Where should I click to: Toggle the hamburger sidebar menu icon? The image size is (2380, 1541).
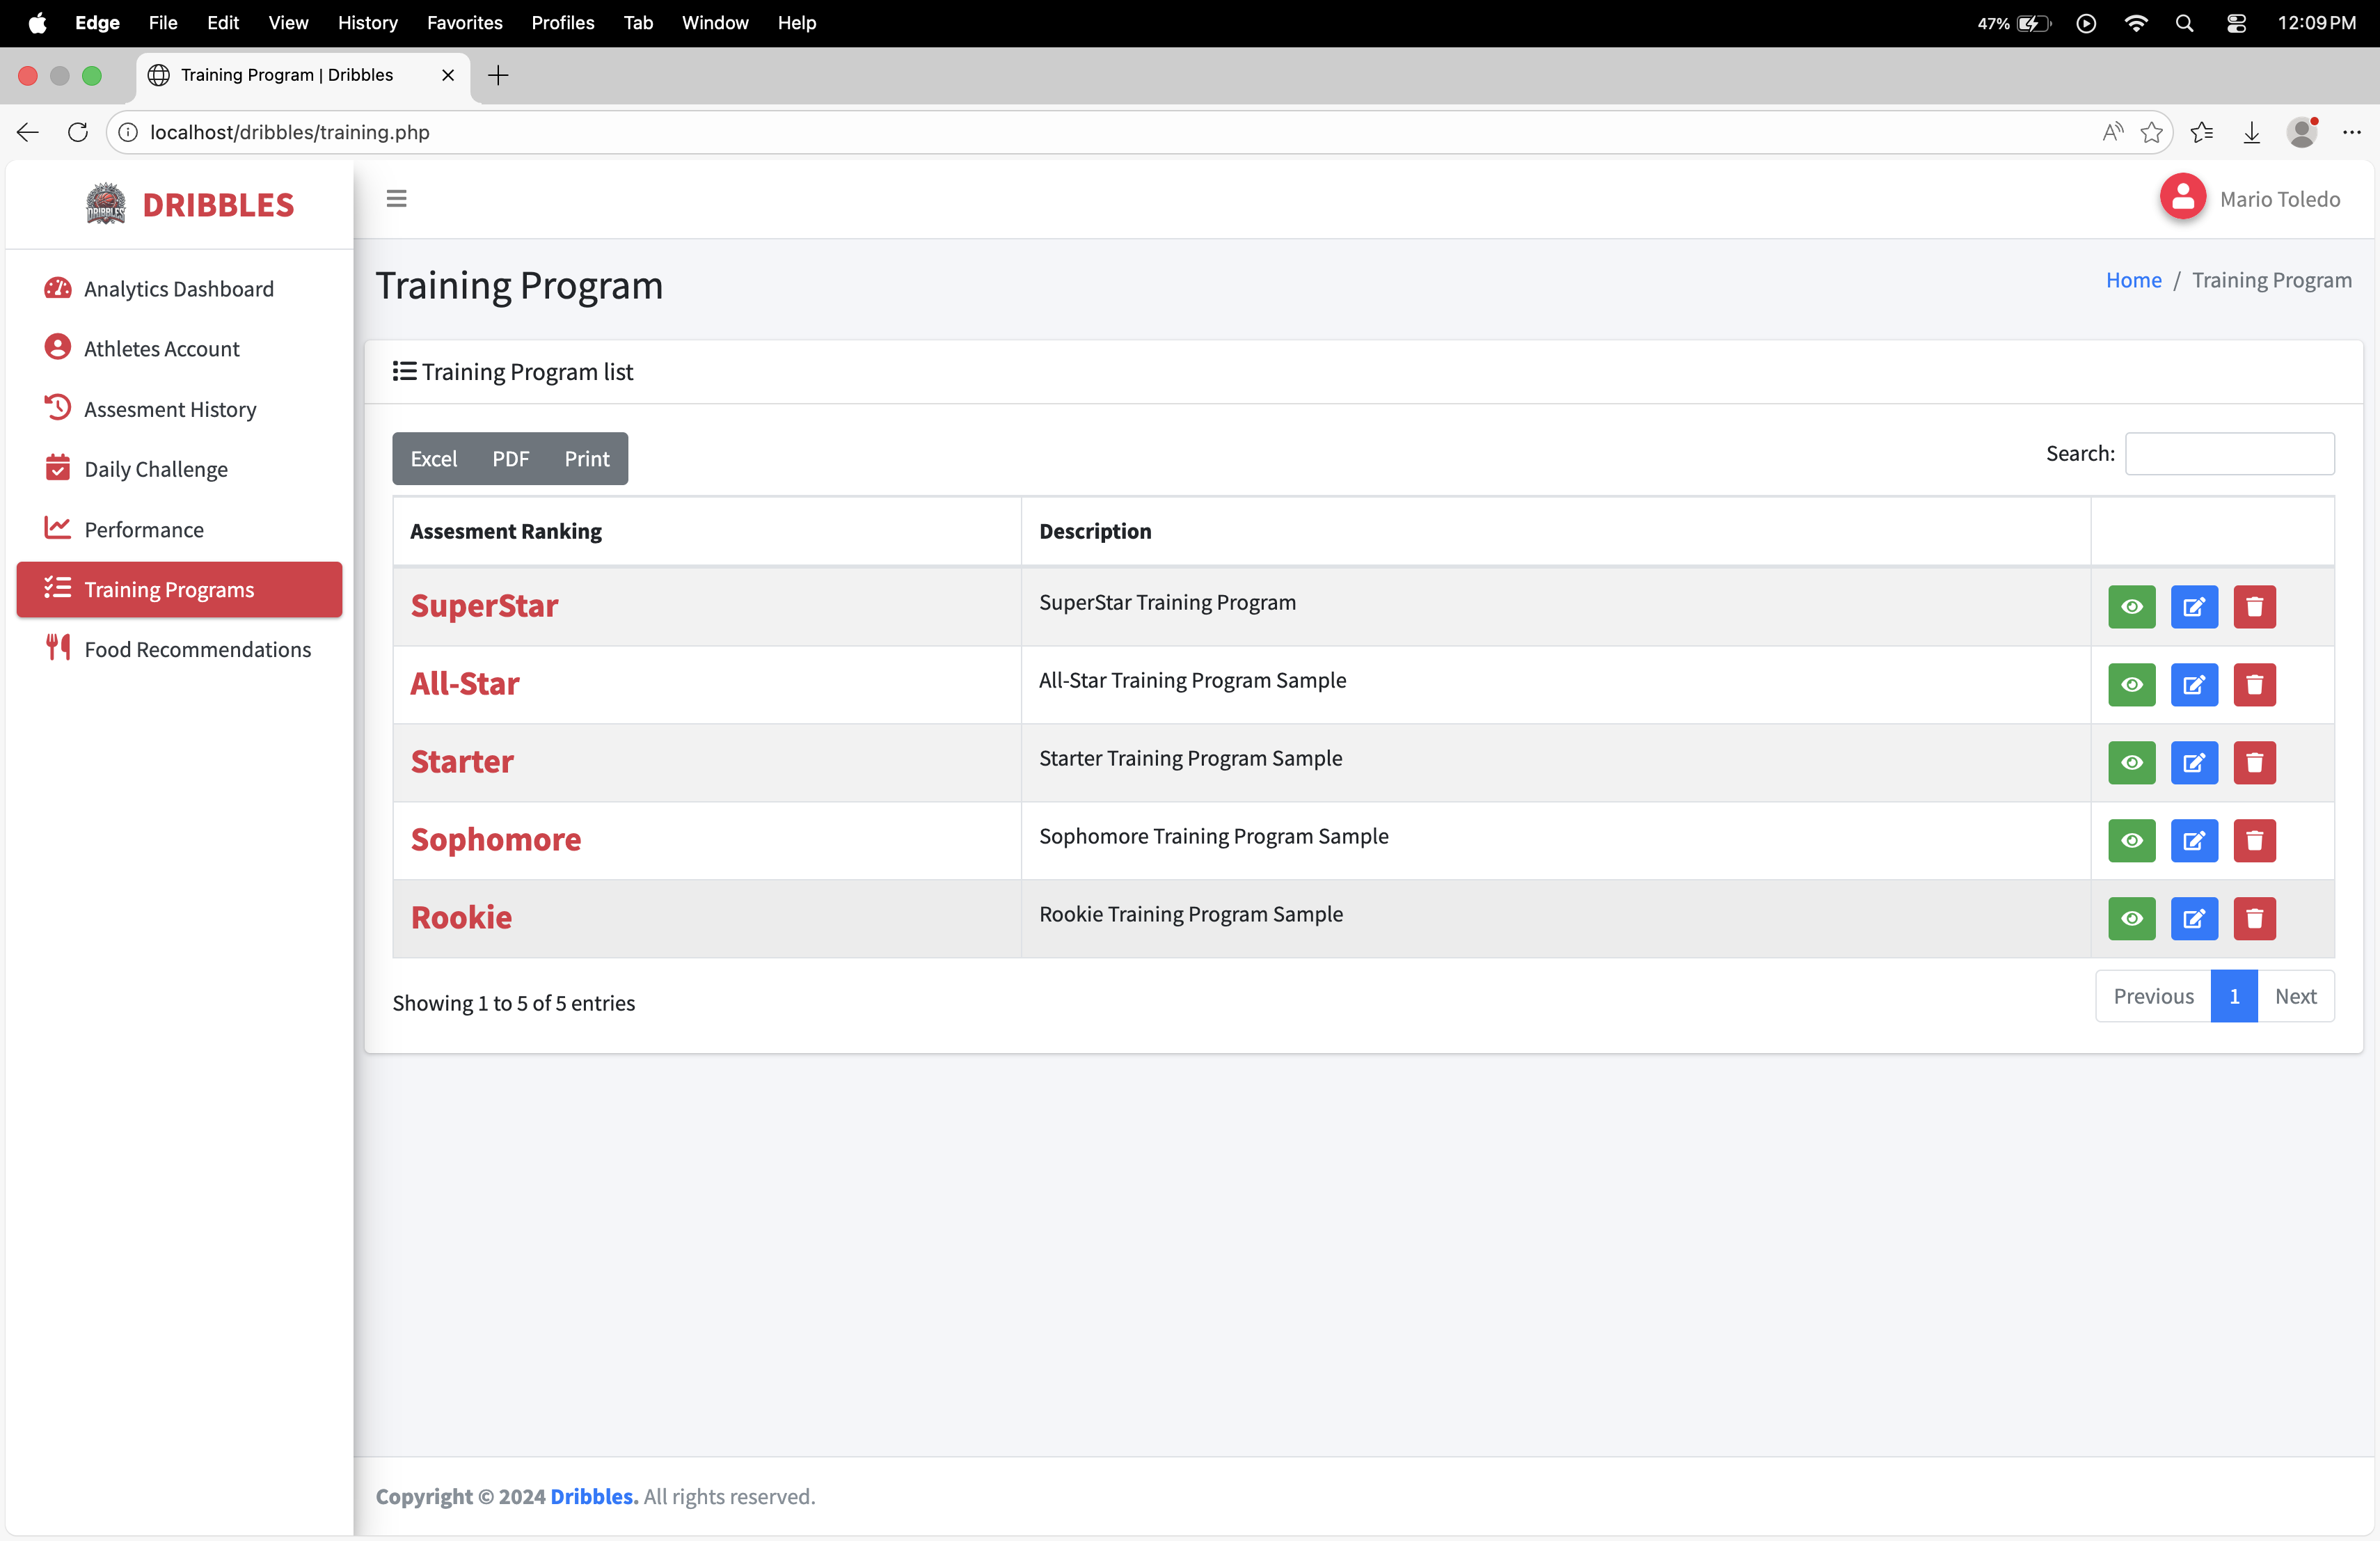click(396, 198)
